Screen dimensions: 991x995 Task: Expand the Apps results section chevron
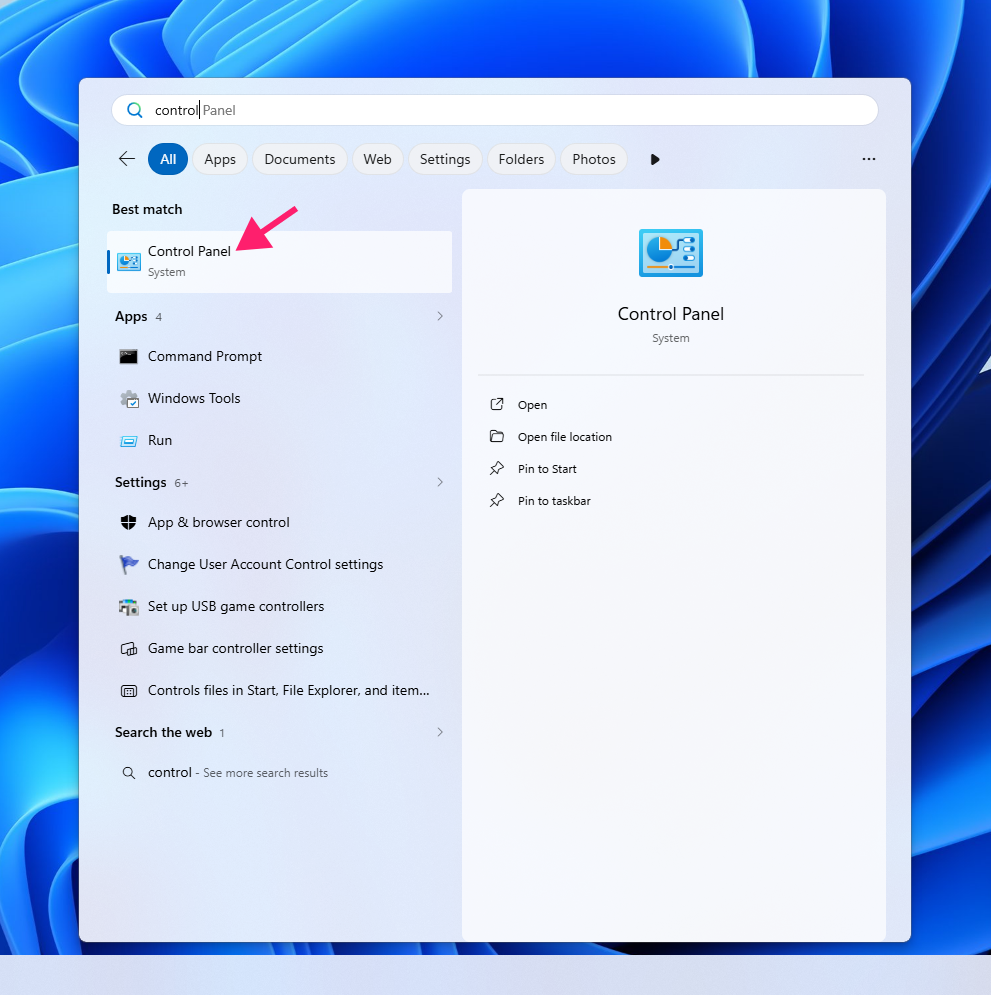coord(440,316)
